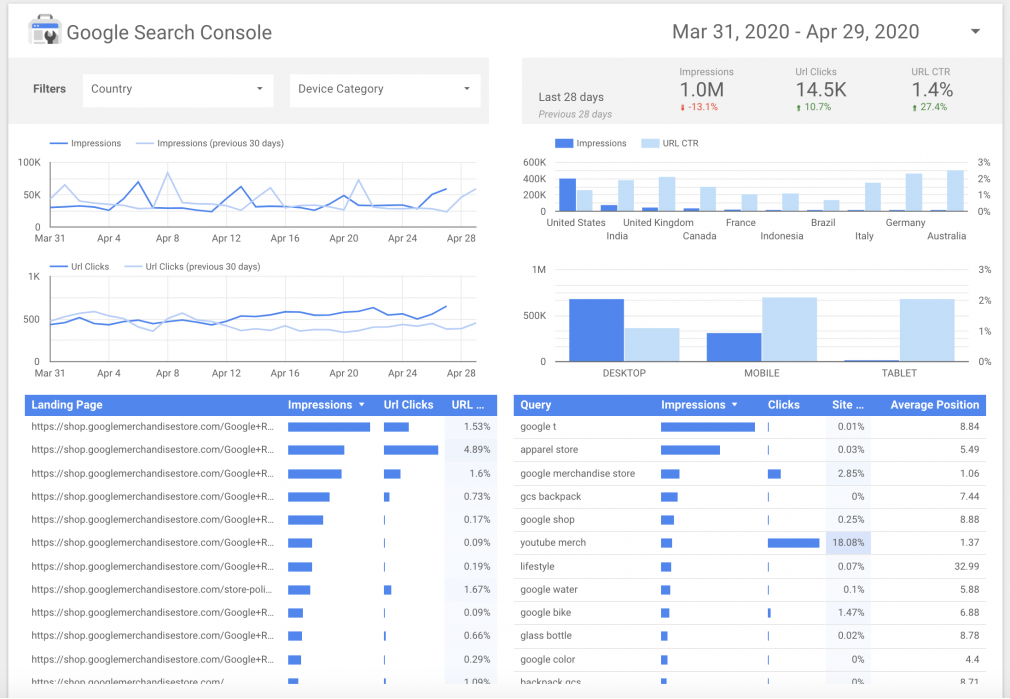Viewport: 1010px width, 699px height.
Task: Click the Landing Page column header
Action: [x=67, y=405]
